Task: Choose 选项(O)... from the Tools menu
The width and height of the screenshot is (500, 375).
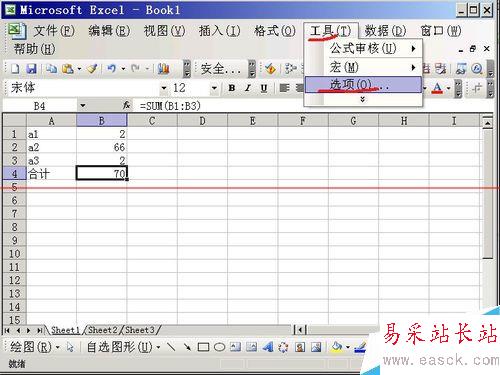Action: click(363, 85)
